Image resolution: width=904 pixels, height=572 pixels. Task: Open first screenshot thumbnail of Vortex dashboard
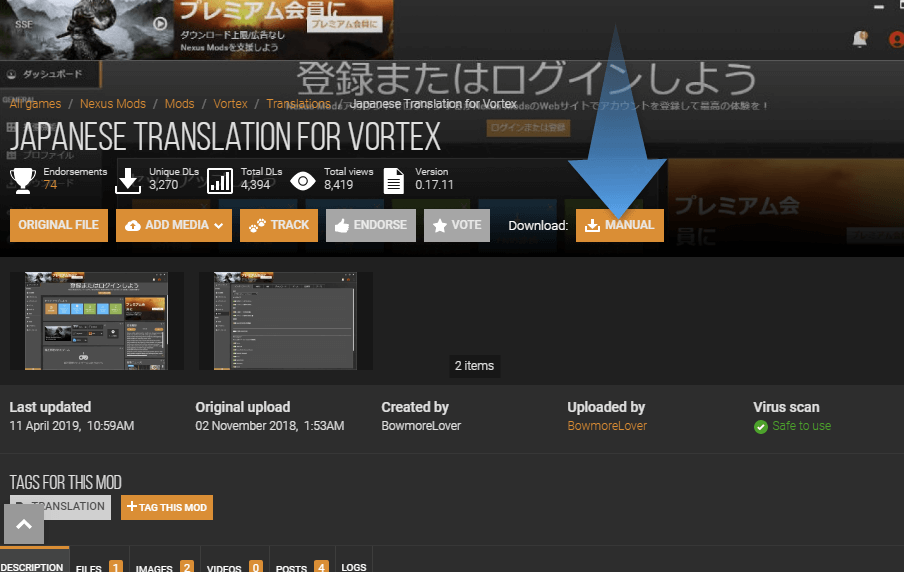tap(96, 321)
